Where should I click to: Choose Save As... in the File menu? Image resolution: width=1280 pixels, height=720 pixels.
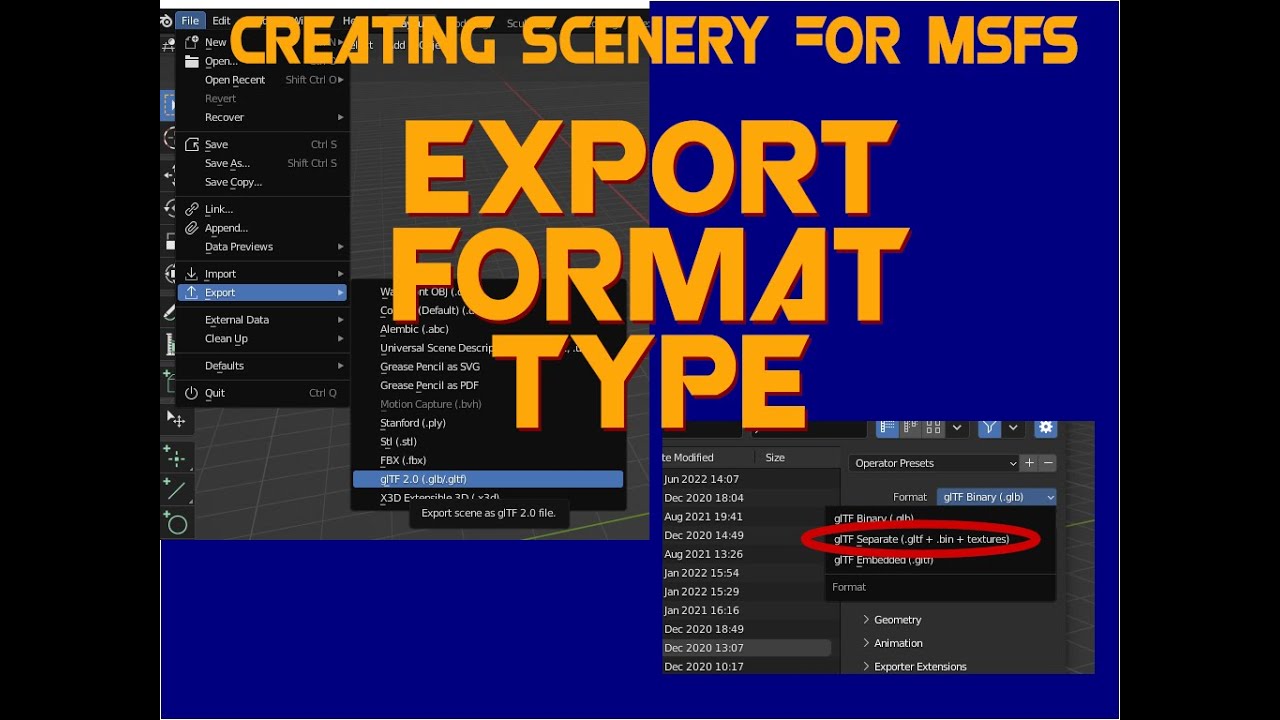point(264,163)
